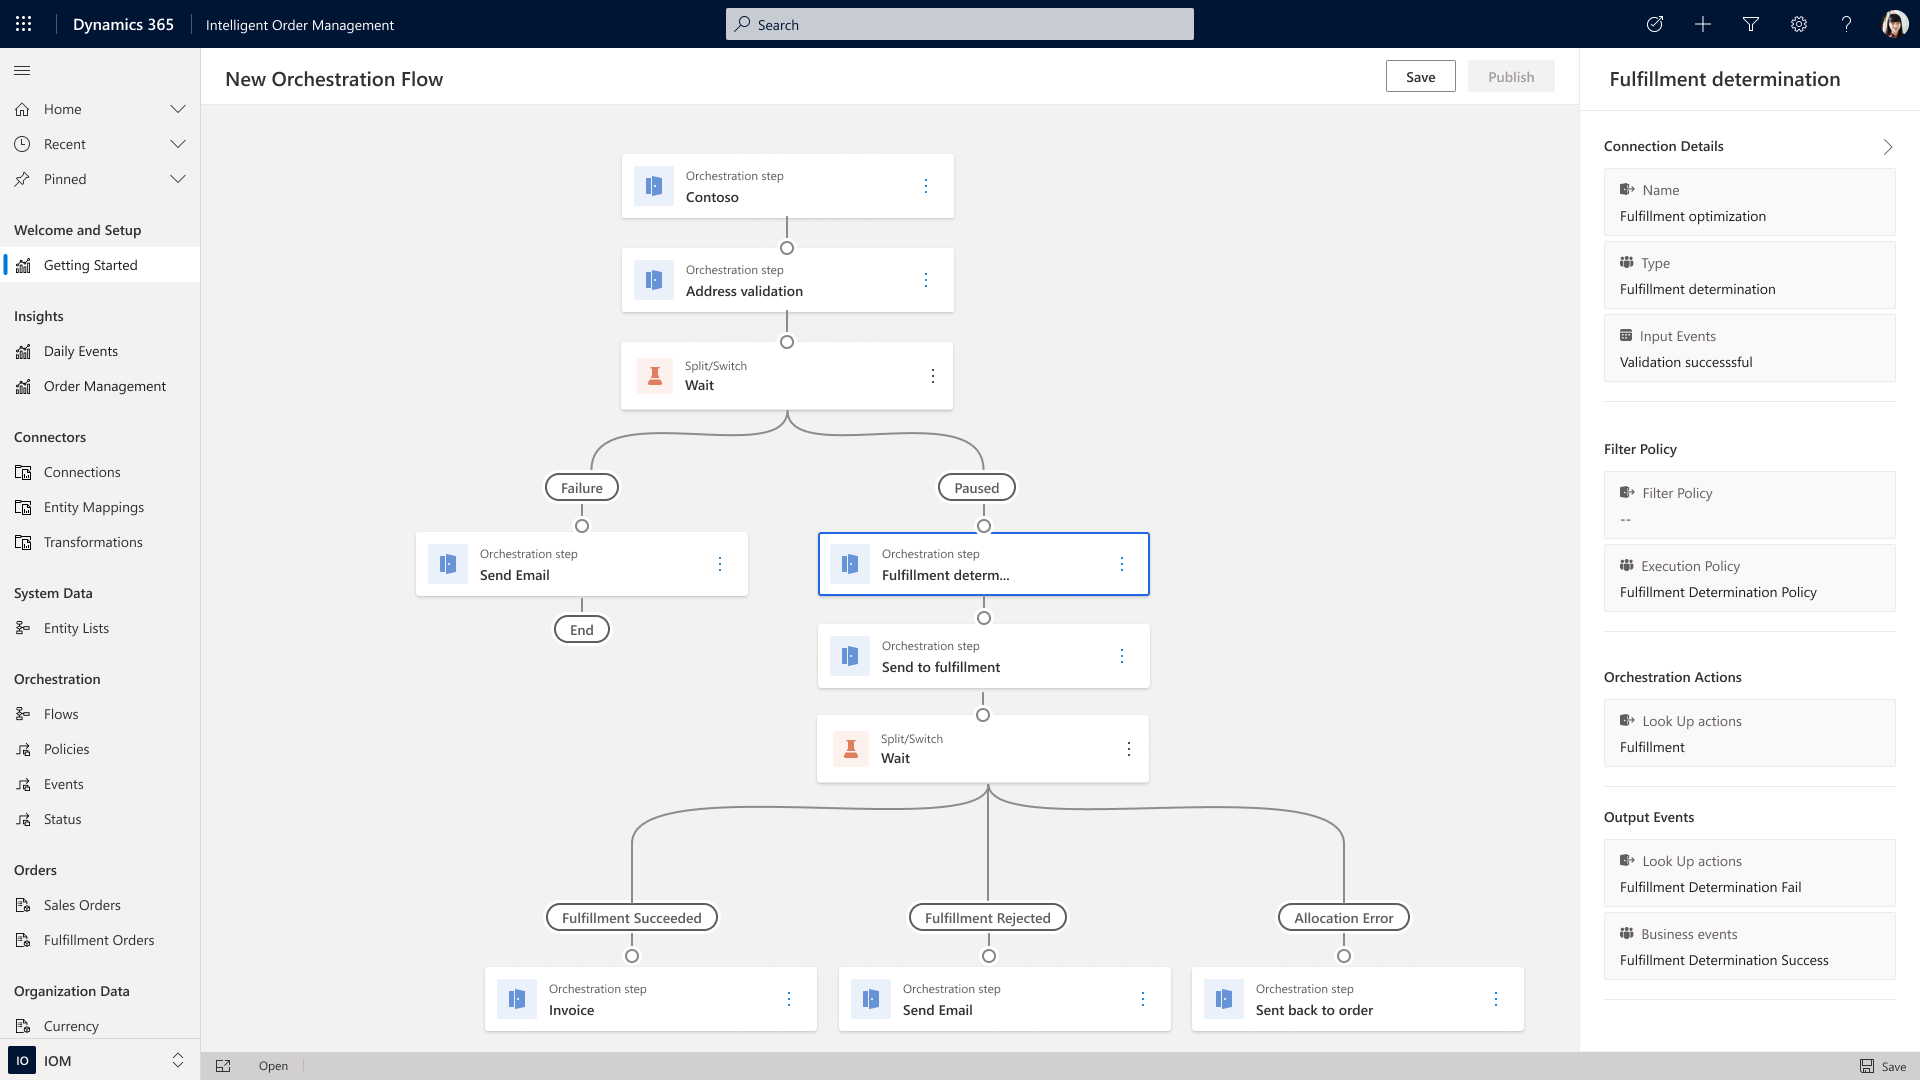The height and width of the screenshot is (1080, 1920).
Task: Open Help via the question mark icon
Action: (x=1847, y=24)
